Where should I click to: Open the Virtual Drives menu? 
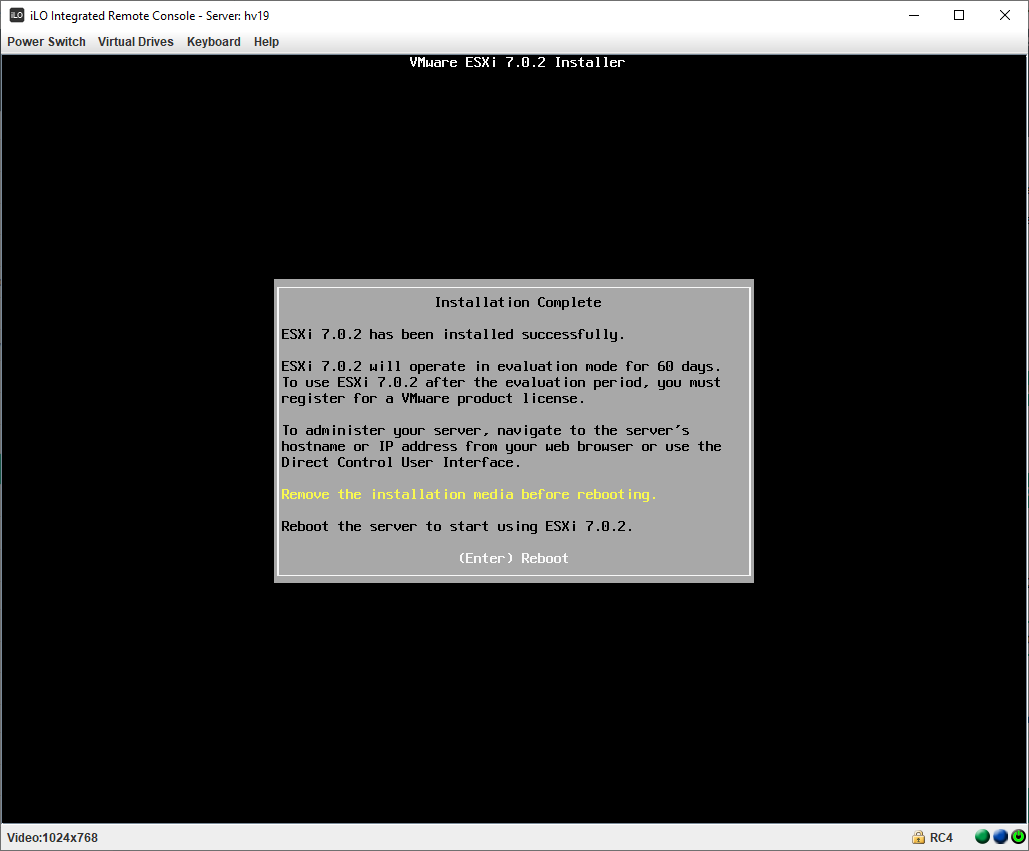[136, 41]
